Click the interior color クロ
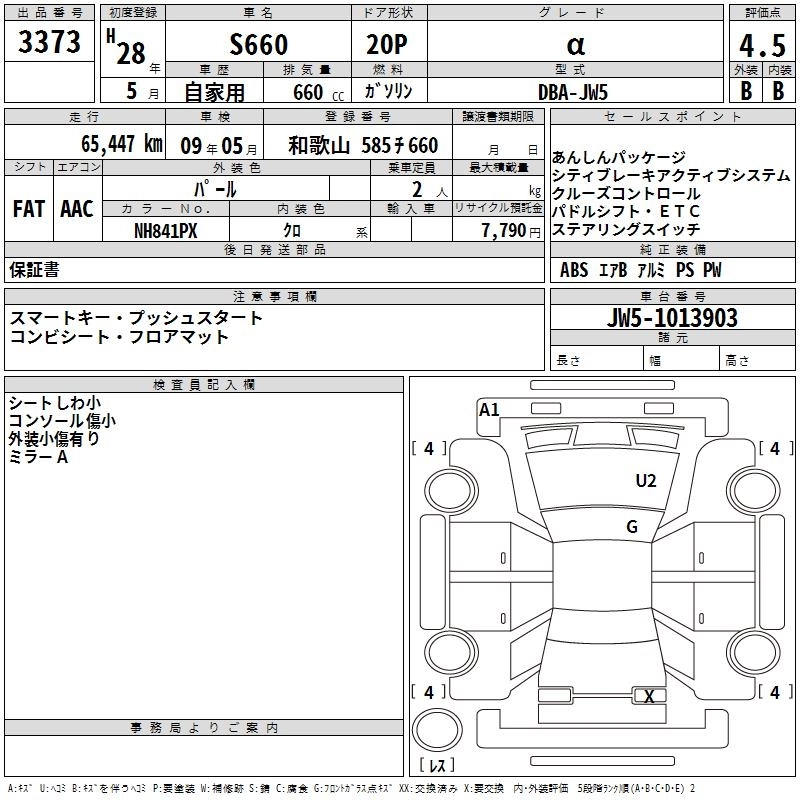Image resolution: width=800 pixels, height=800 pixels. click(x=292, y=231)
